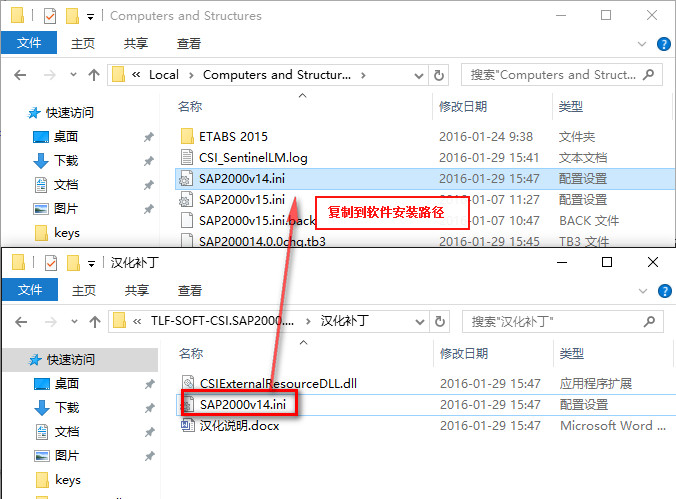
Task: Open 文档 in Computers and Structures sidebar
Action: [66, 185]
